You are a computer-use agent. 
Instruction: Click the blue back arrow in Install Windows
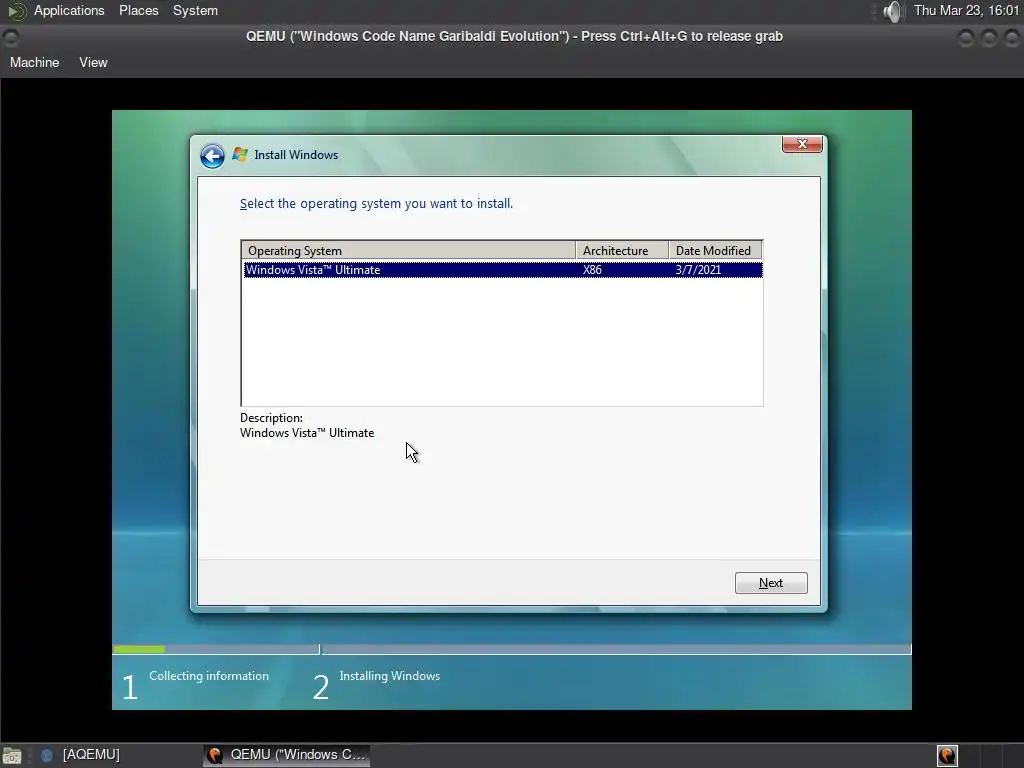click(212, 155)
